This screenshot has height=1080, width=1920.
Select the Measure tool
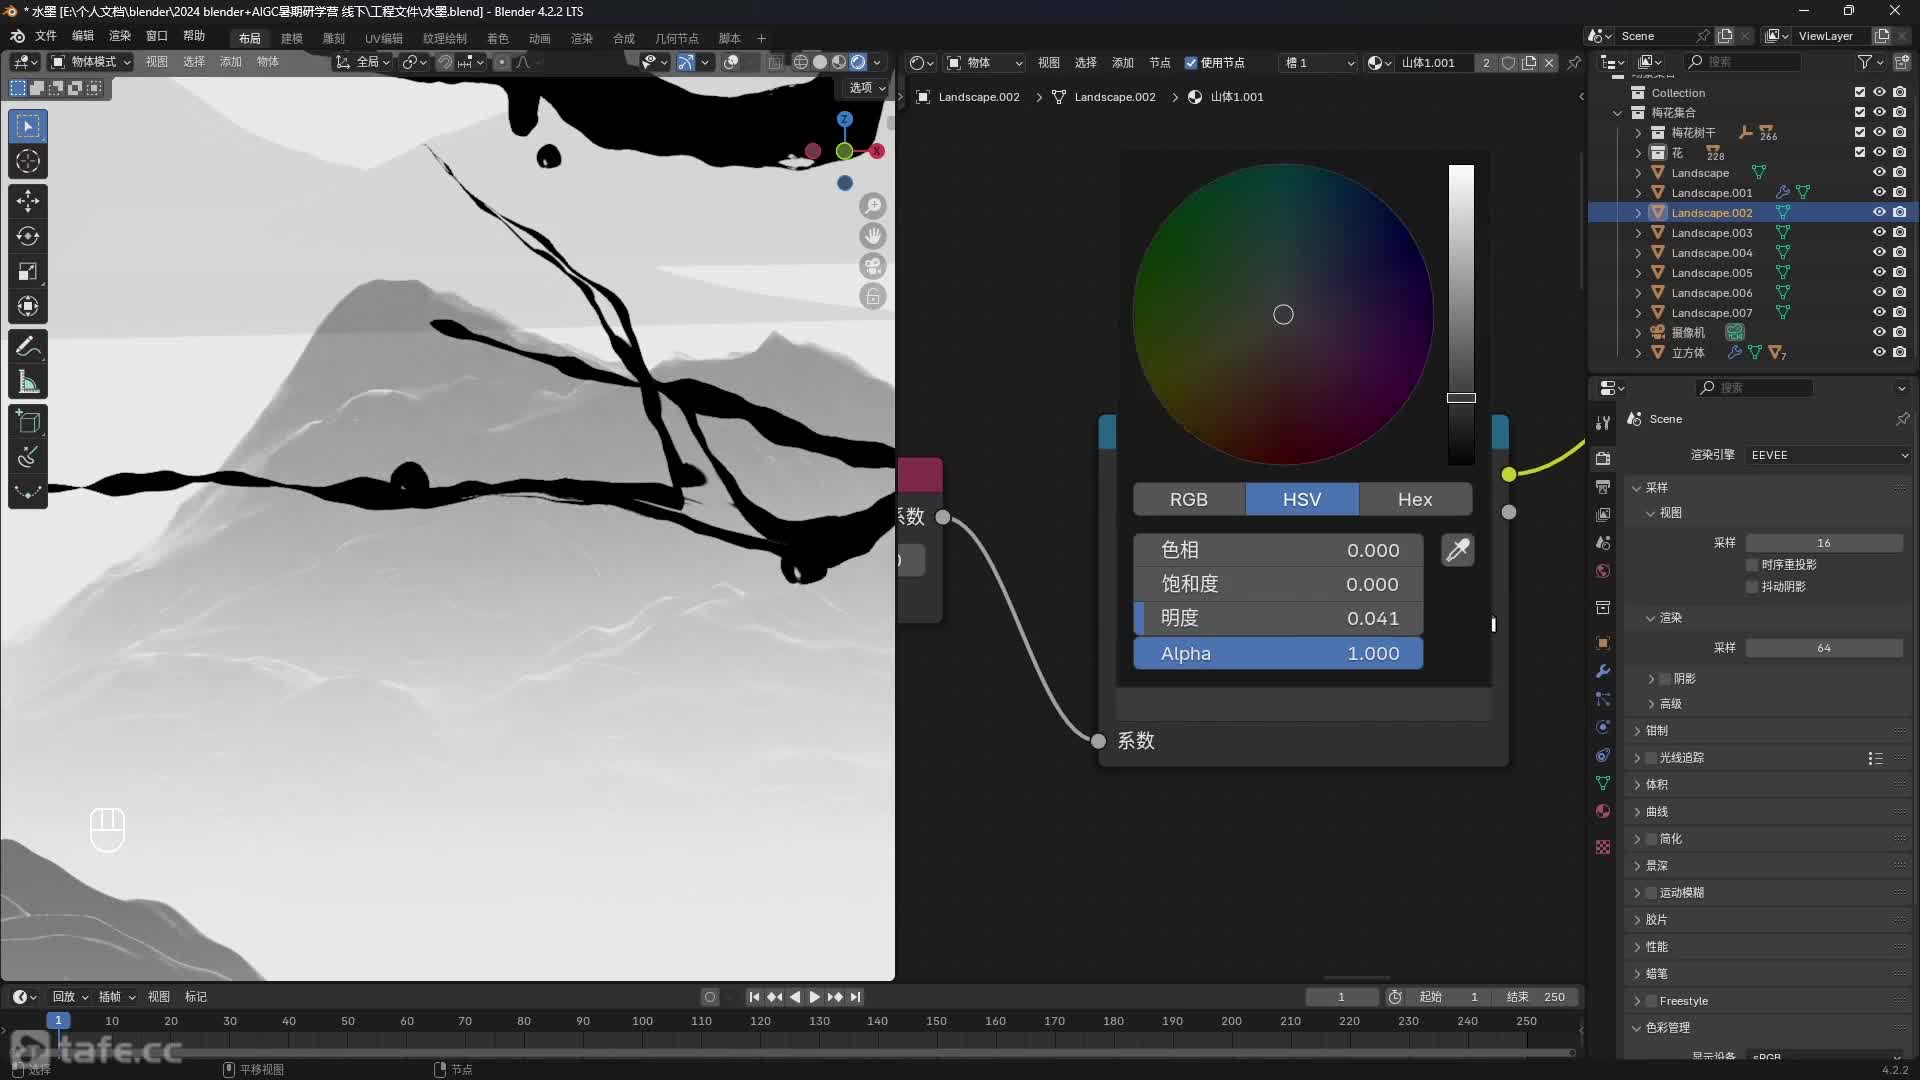coord(28,382)
